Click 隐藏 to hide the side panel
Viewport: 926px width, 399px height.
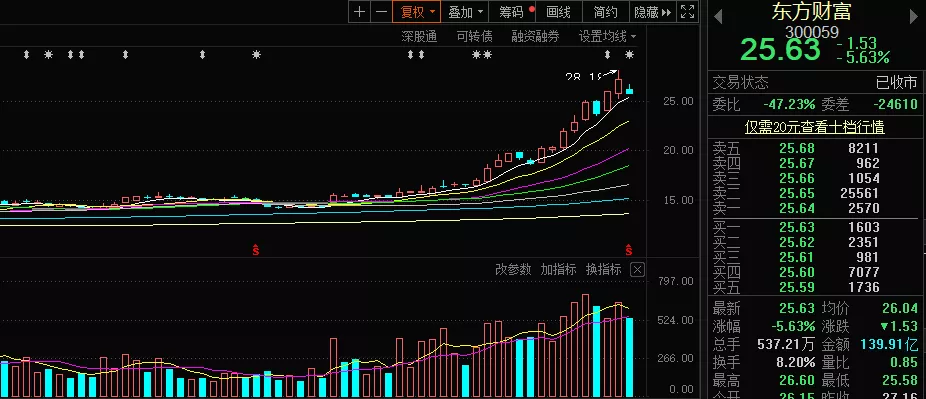click(x=652, y=12)
